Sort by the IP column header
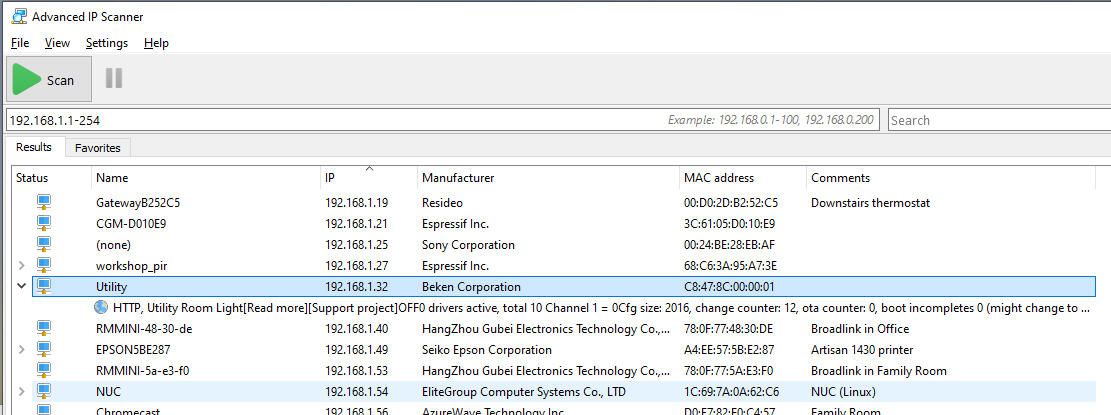The height and width of the screenshot is (415, 1111). click(x=368, y=178)
